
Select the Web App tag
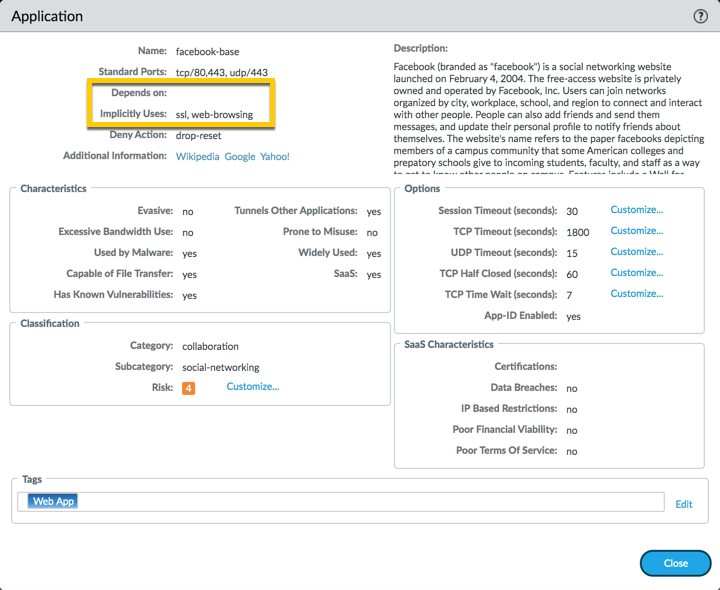[53, 501]
